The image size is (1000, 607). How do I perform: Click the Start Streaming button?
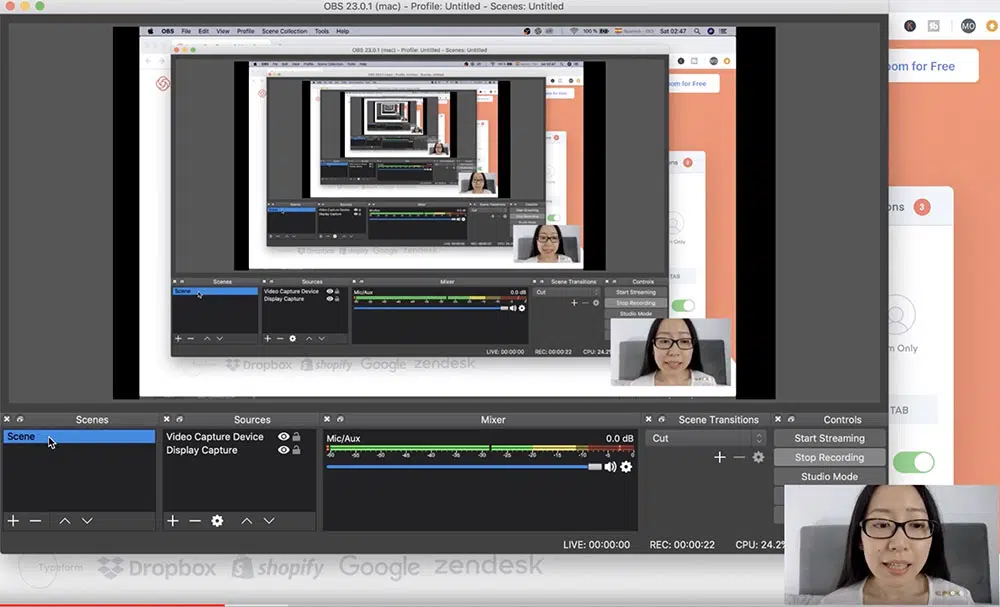pos(829,438)
